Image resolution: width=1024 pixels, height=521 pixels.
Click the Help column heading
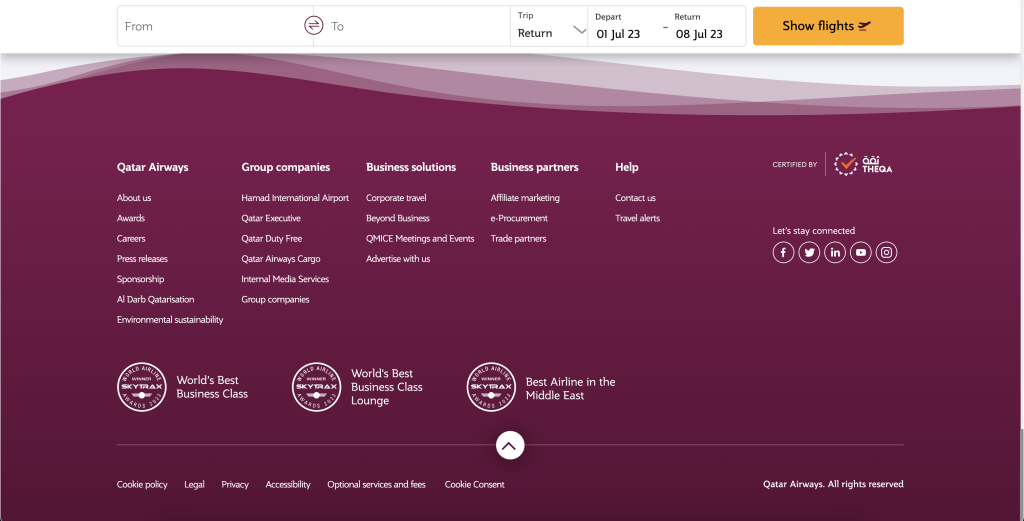626,167
